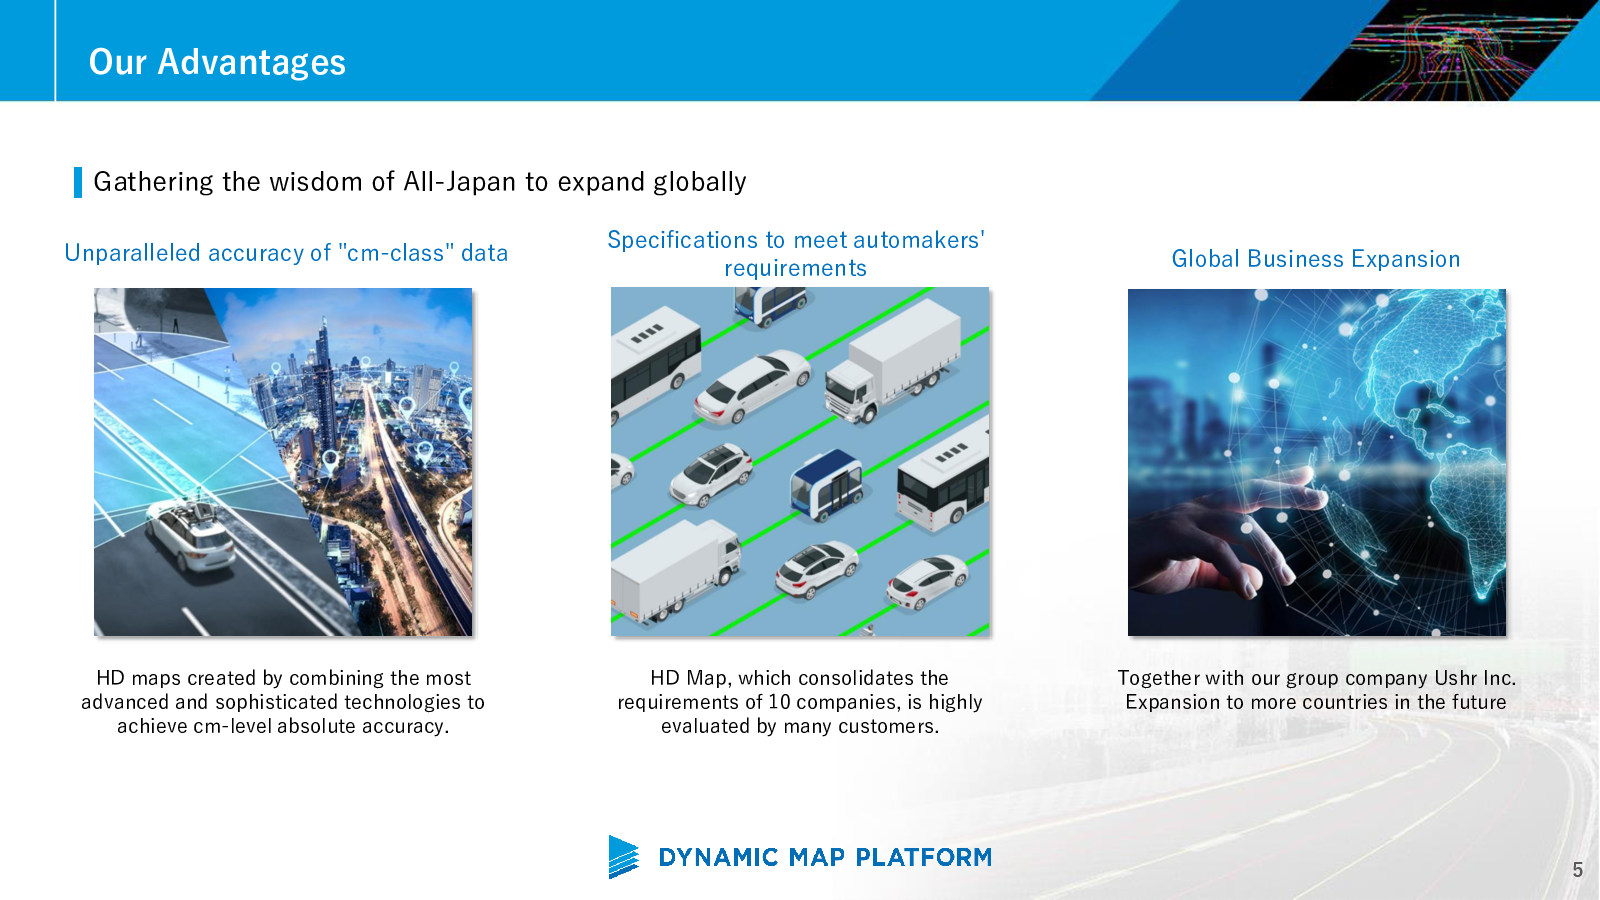Click the 'Our Advantages' slide title
The height and width of the screenshot is (900, 1600).
[x=217, y=62]
